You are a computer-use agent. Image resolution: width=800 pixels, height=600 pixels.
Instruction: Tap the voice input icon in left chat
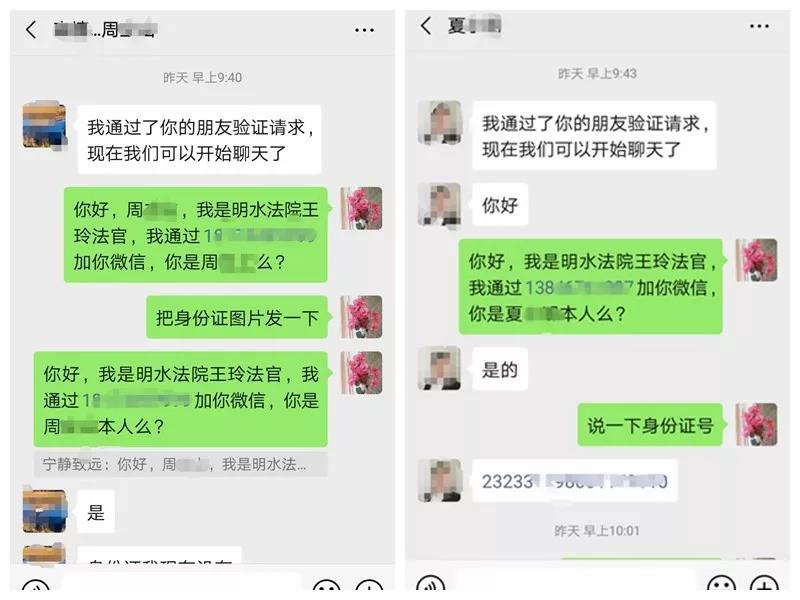pyautogui.click(x=36, y=586)
